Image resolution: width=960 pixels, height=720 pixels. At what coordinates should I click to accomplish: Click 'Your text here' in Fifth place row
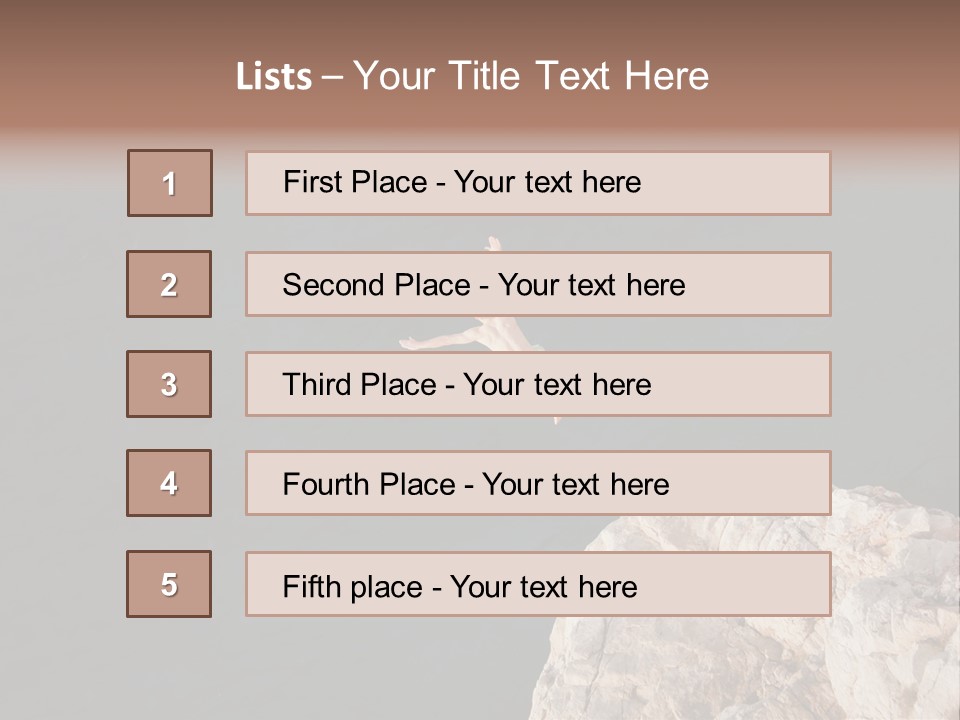(544, 587)
